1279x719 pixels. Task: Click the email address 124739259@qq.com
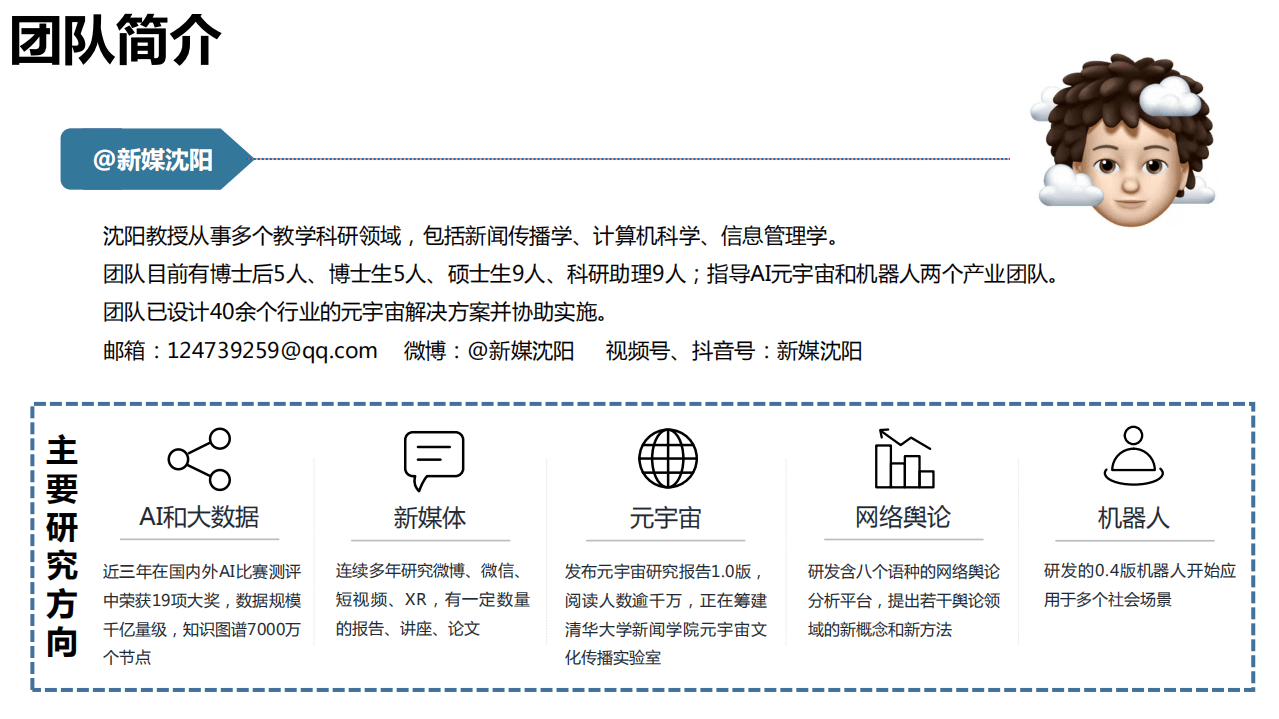coord(272,351)
